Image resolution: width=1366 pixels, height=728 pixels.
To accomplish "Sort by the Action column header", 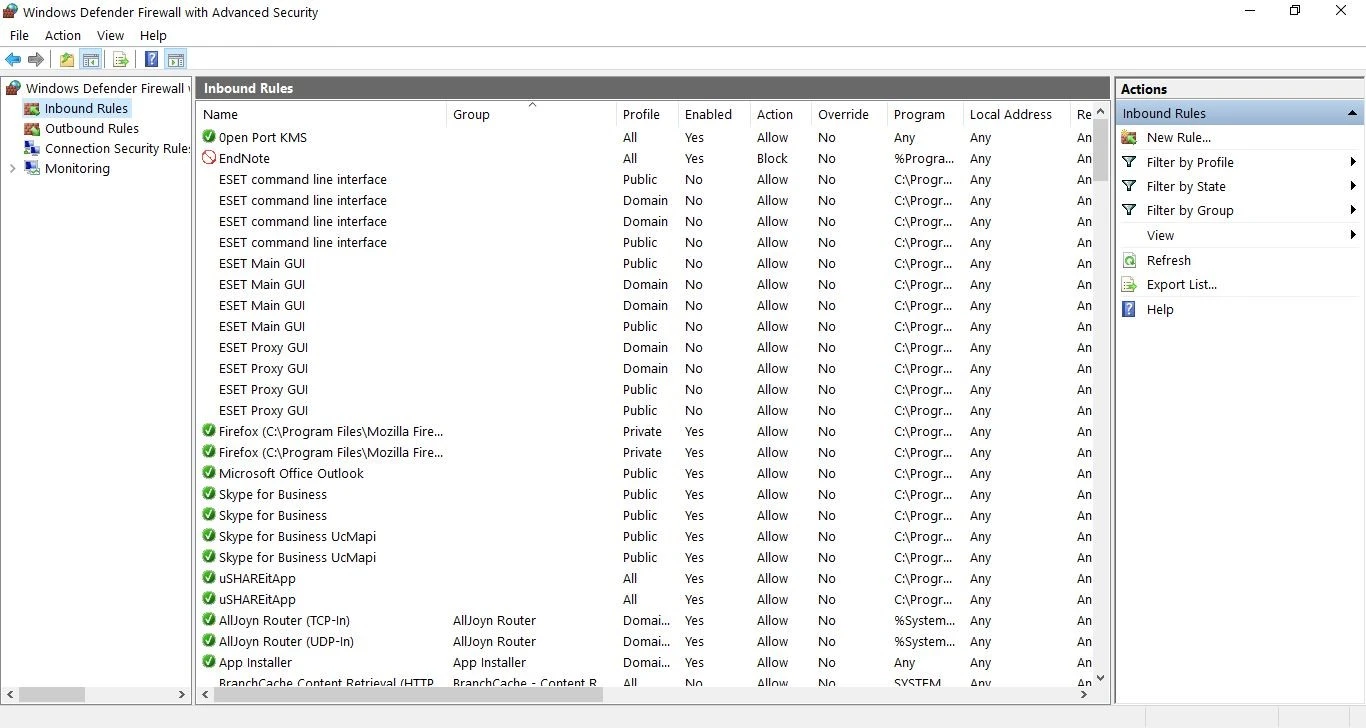I will pyautogui.click(x=780, y=114).
